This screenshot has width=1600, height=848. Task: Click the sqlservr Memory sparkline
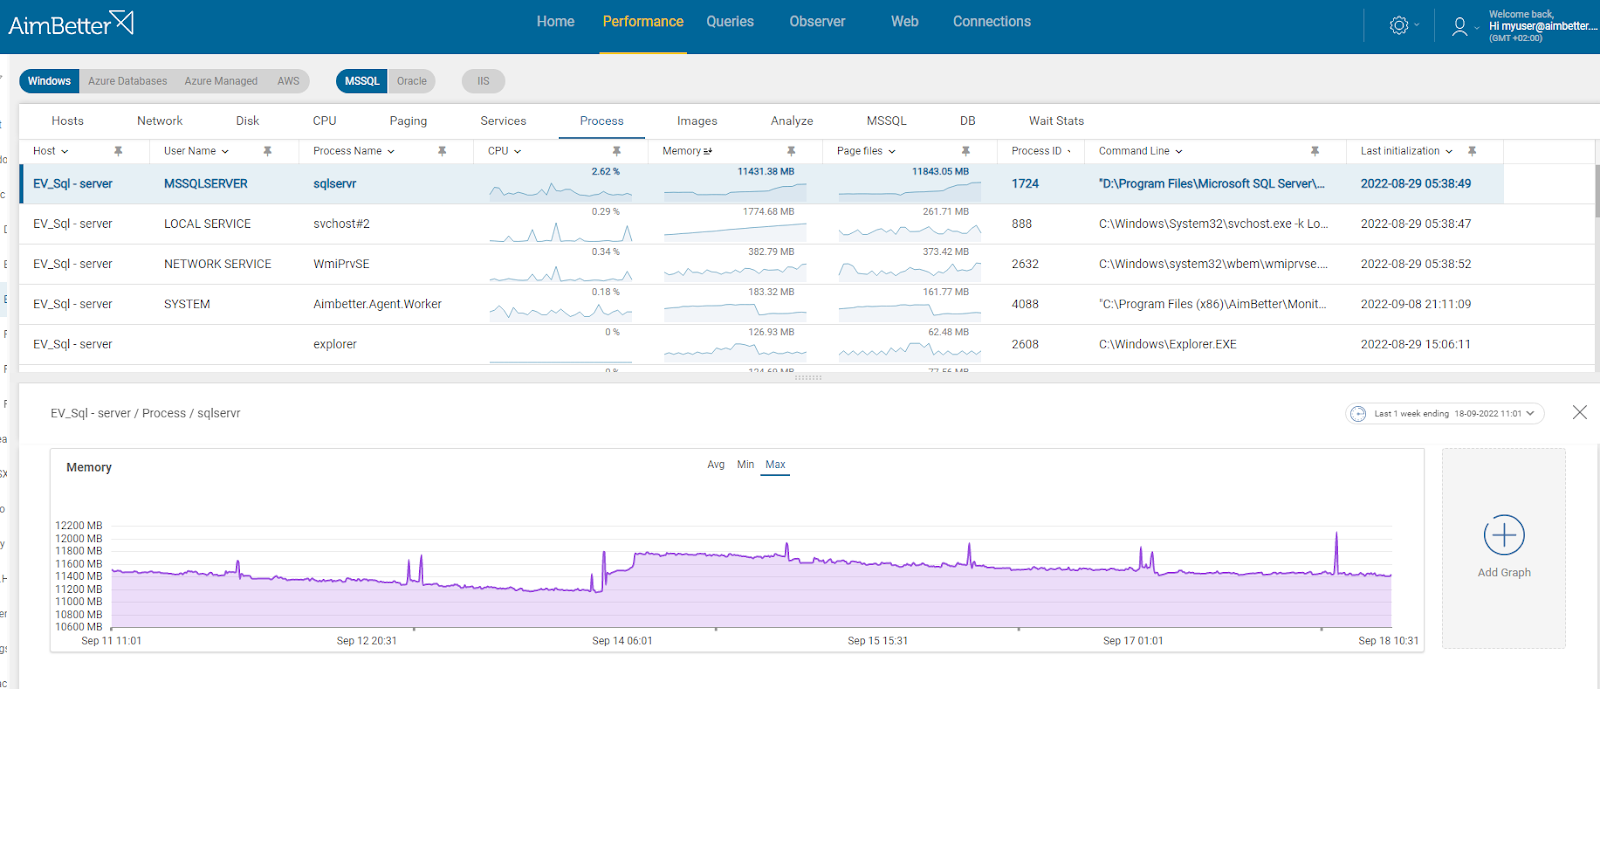click(735, 190)
